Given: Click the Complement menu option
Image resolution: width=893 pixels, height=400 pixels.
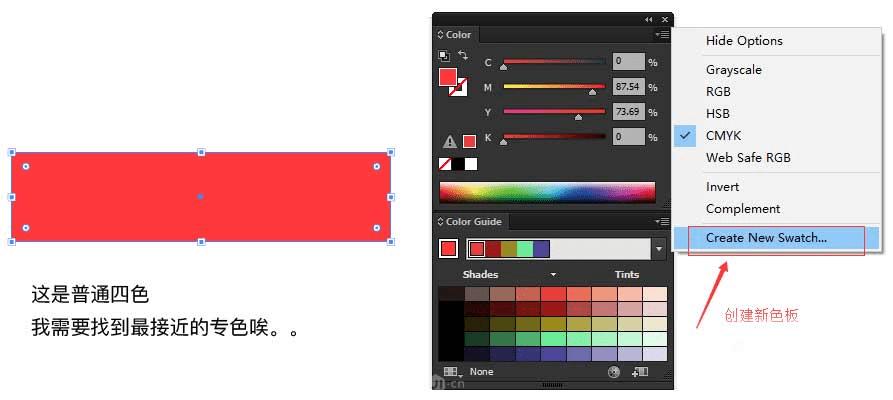Looking at the screenshot, I should click(742, 209).
